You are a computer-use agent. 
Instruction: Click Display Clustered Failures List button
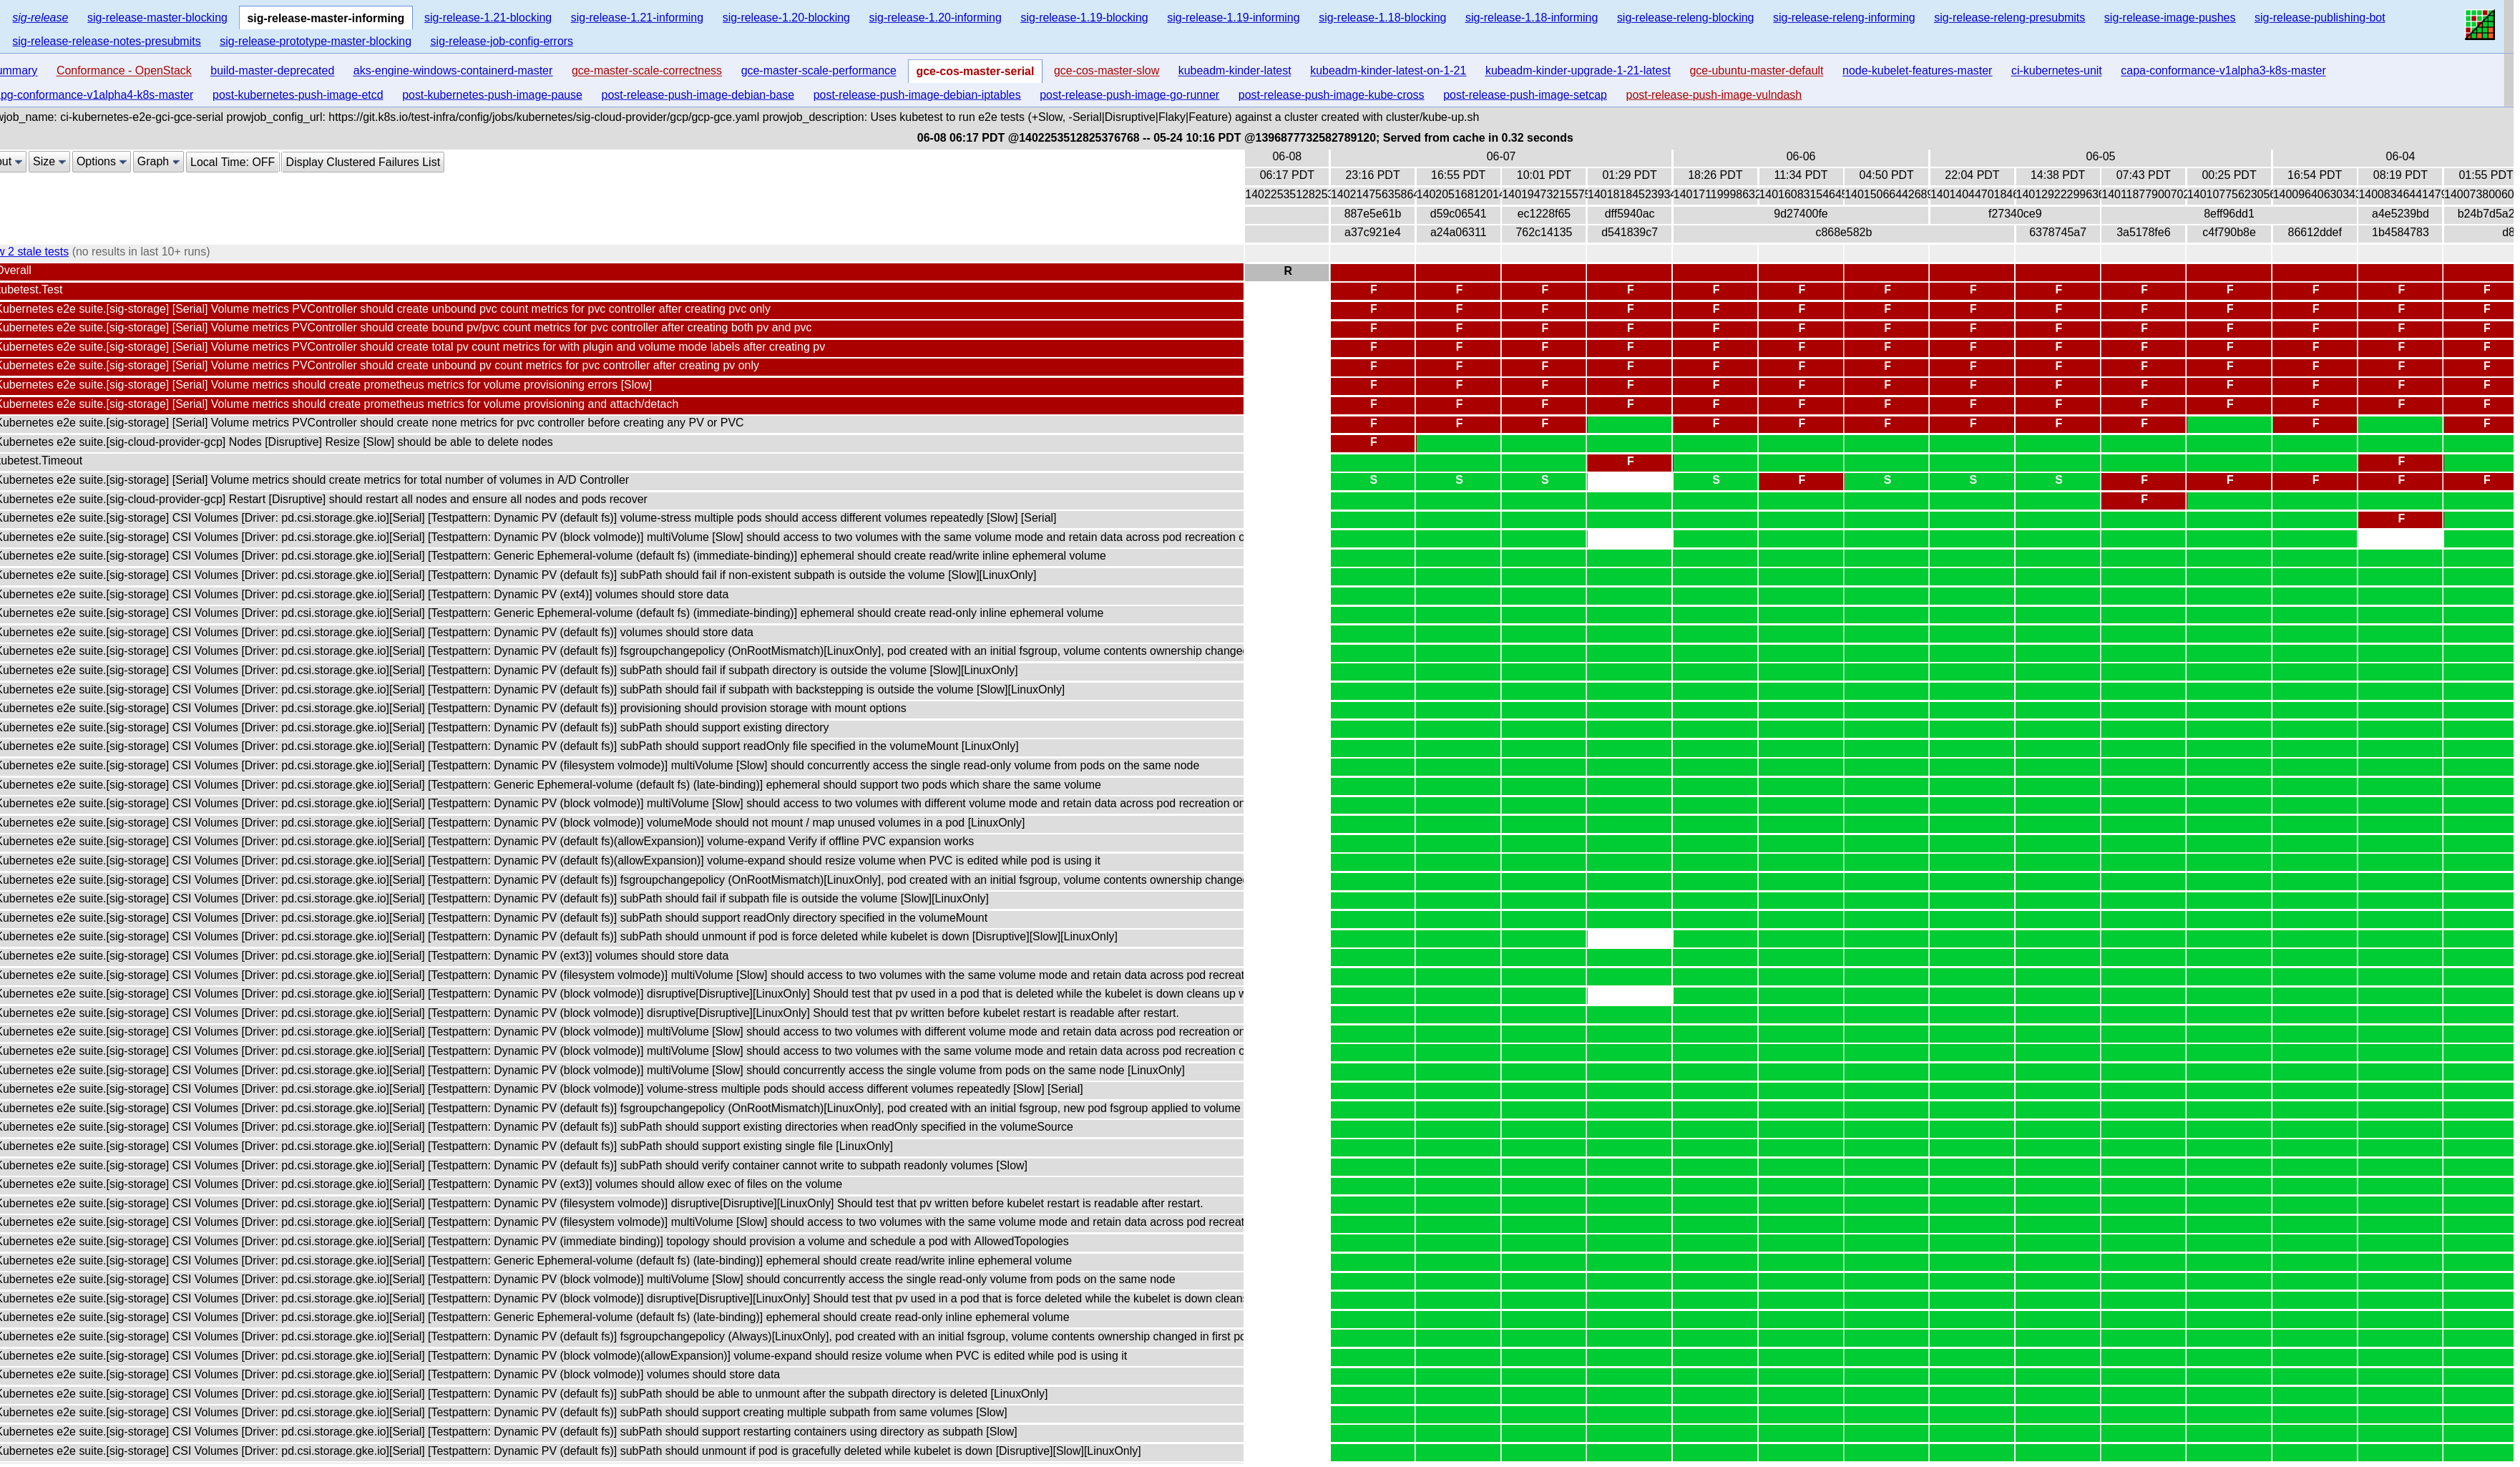point(363,162)
